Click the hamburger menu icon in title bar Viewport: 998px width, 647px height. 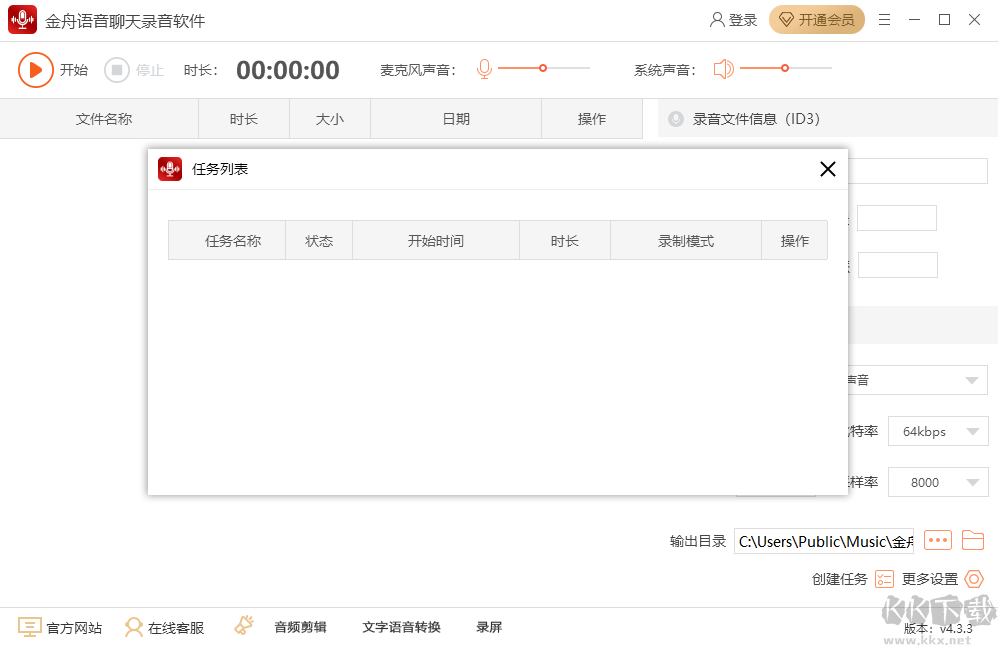click(884, 19)
